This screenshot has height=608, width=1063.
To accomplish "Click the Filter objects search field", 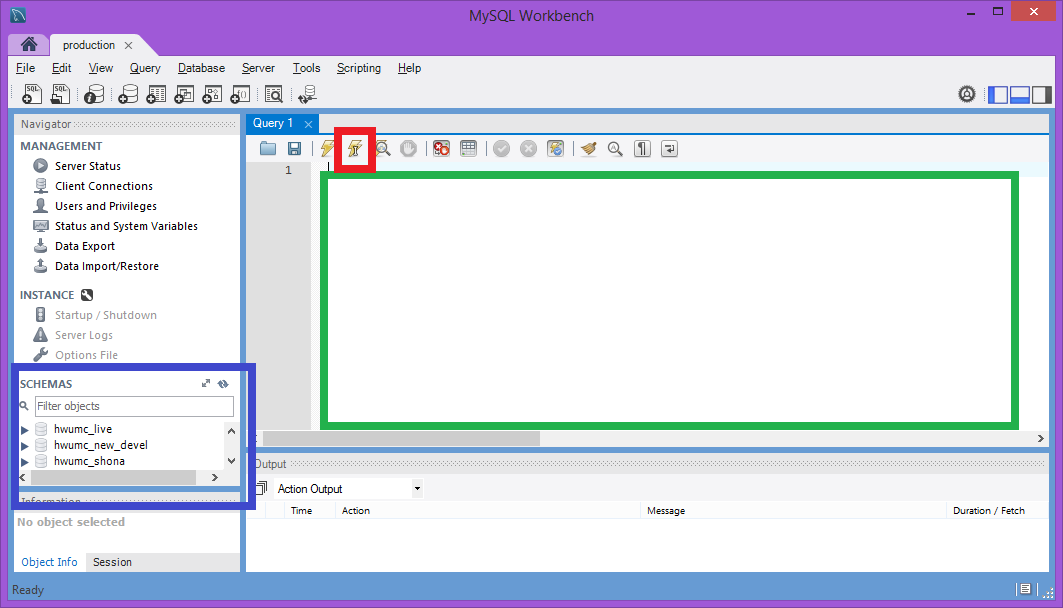I will click(134, 406).
